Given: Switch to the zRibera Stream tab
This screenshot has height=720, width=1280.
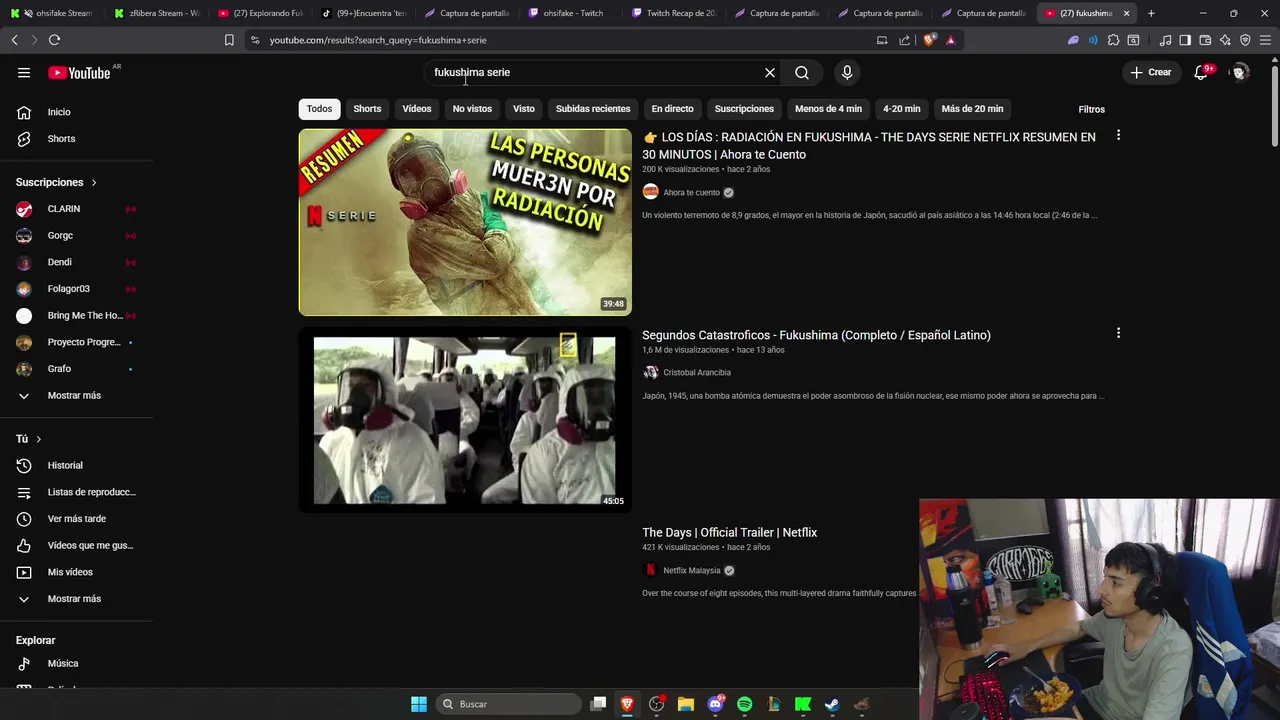Looking at the screenshot, I should click(x=158, y=13).
